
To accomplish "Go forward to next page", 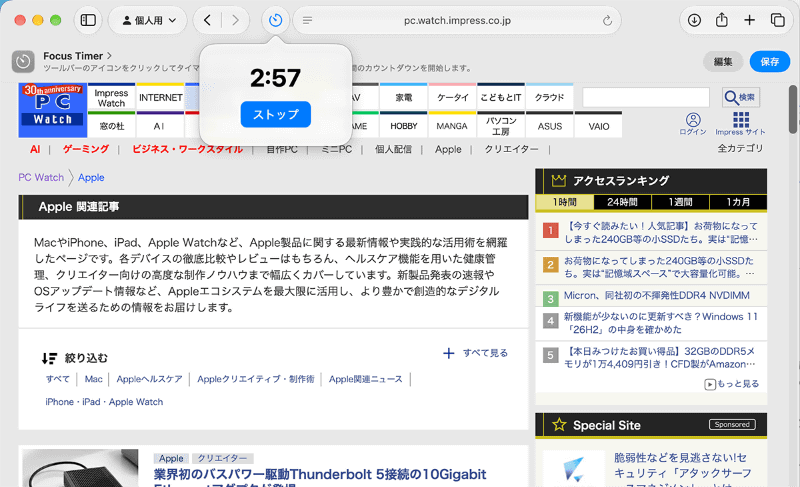I will [x=235, y=20].
